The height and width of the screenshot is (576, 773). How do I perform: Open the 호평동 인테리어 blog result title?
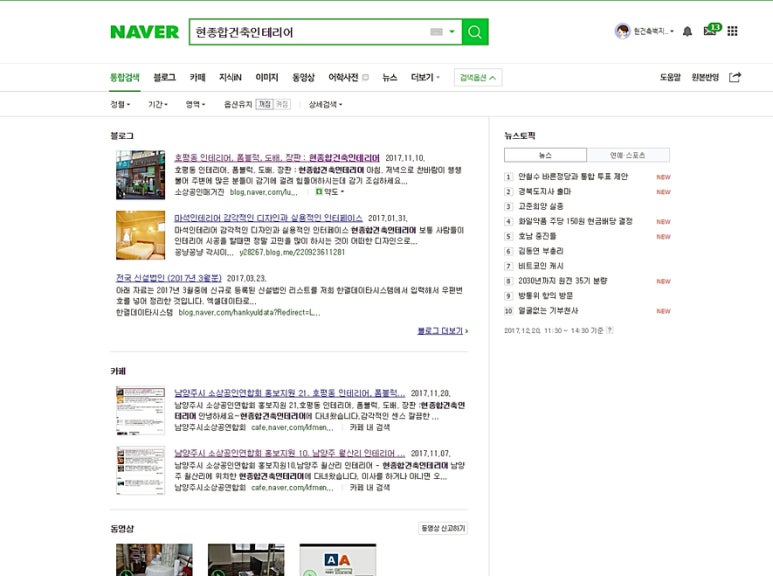277,158
